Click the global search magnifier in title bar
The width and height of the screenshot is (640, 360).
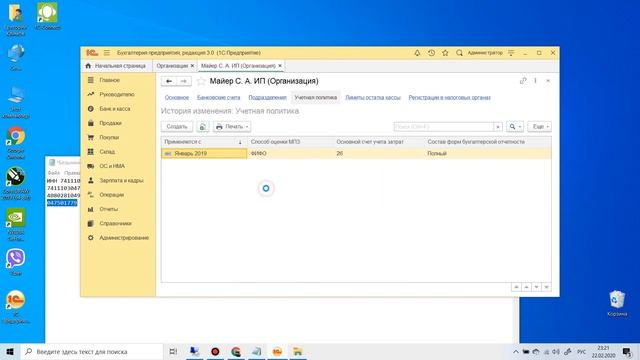[x=459, y=53]
